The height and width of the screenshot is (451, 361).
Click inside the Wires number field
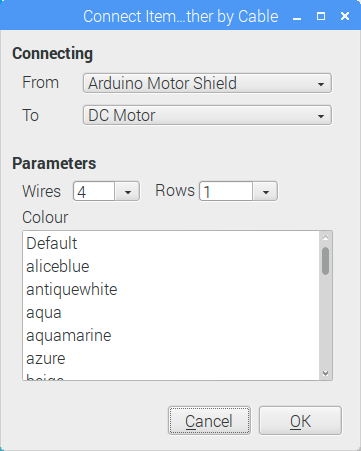tap(94, 191)
